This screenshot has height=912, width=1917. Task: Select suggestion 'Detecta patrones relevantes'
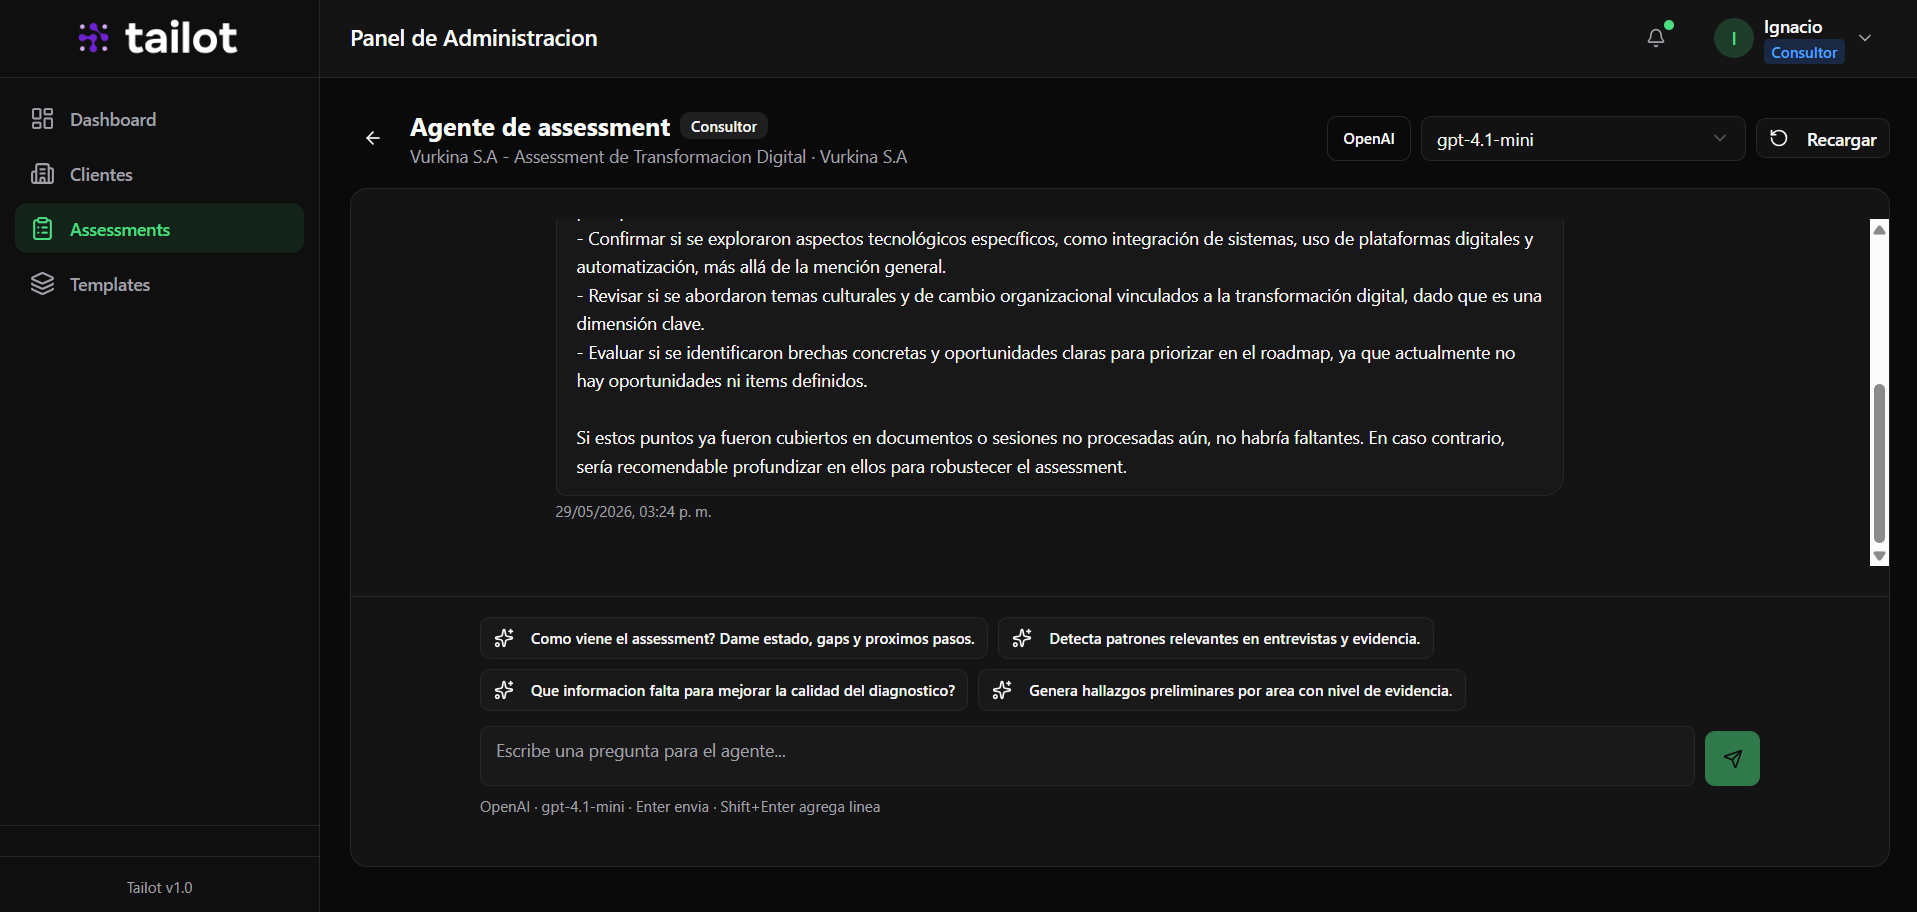point(1216,639)
